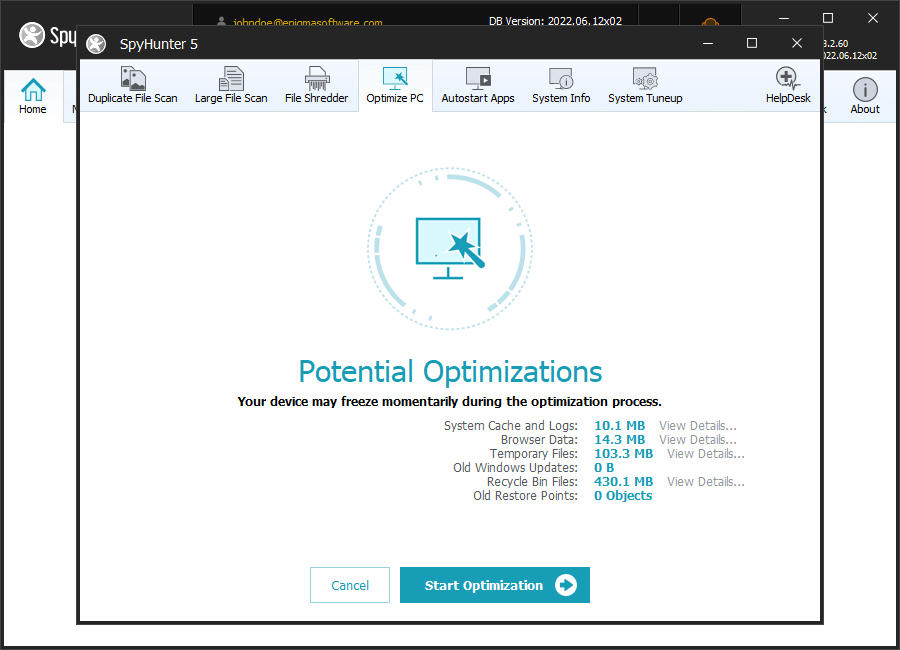Viewport: 900px width, 650px height.
Task: Click the Start Optimization button
Action: (x=495, y=586)
